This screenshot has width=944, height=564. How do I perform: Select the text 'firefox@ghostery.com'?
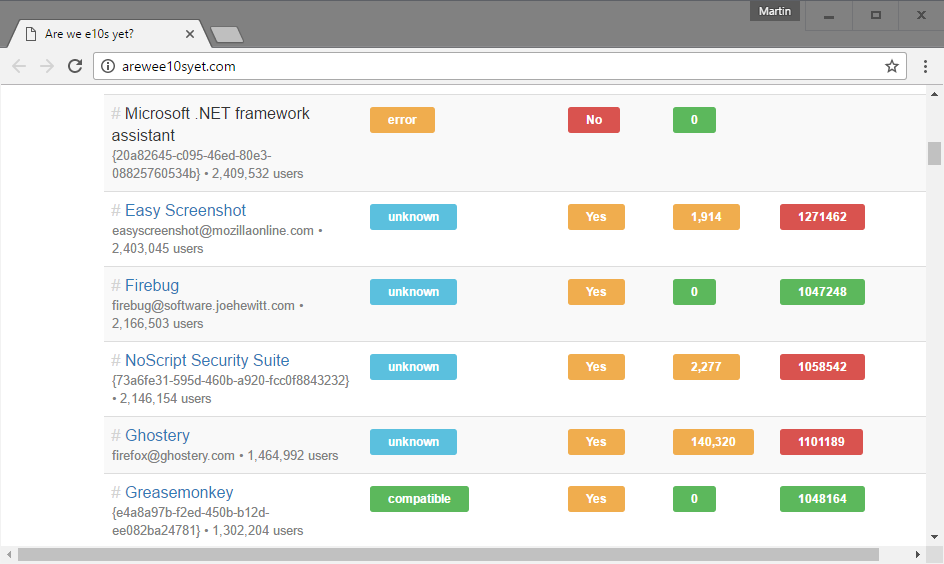[x=173, y=456]
